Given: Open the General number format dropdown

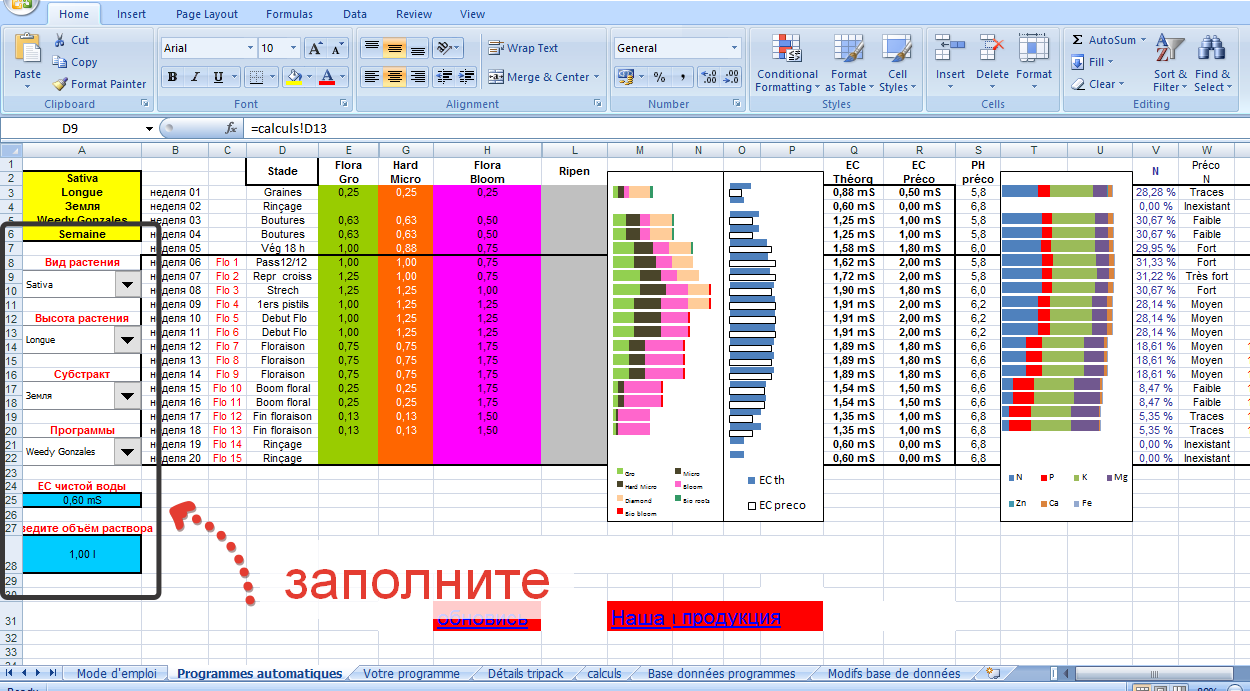Looking at the screenshot, I should 734,48.
